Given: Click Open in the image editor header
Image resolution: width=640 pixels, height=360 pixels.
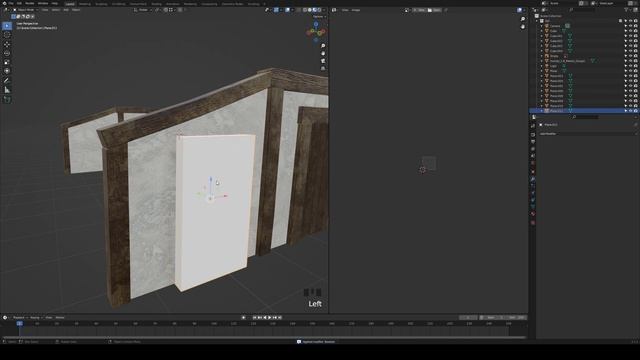Looking at the screenshot, I should click(x=434, y=10).
